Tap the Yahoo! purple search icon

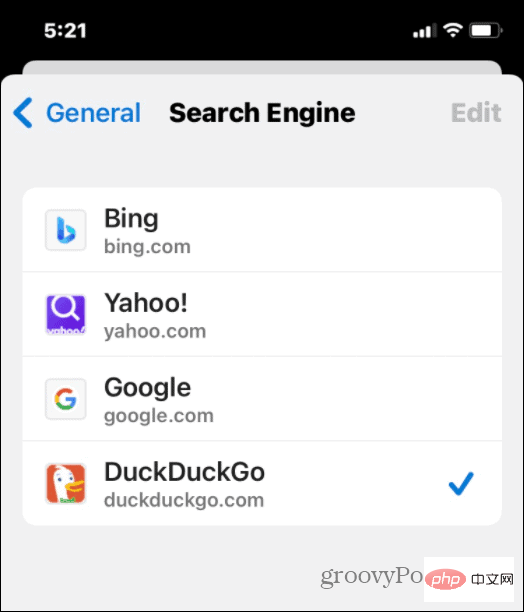click(x=66, y=315)
